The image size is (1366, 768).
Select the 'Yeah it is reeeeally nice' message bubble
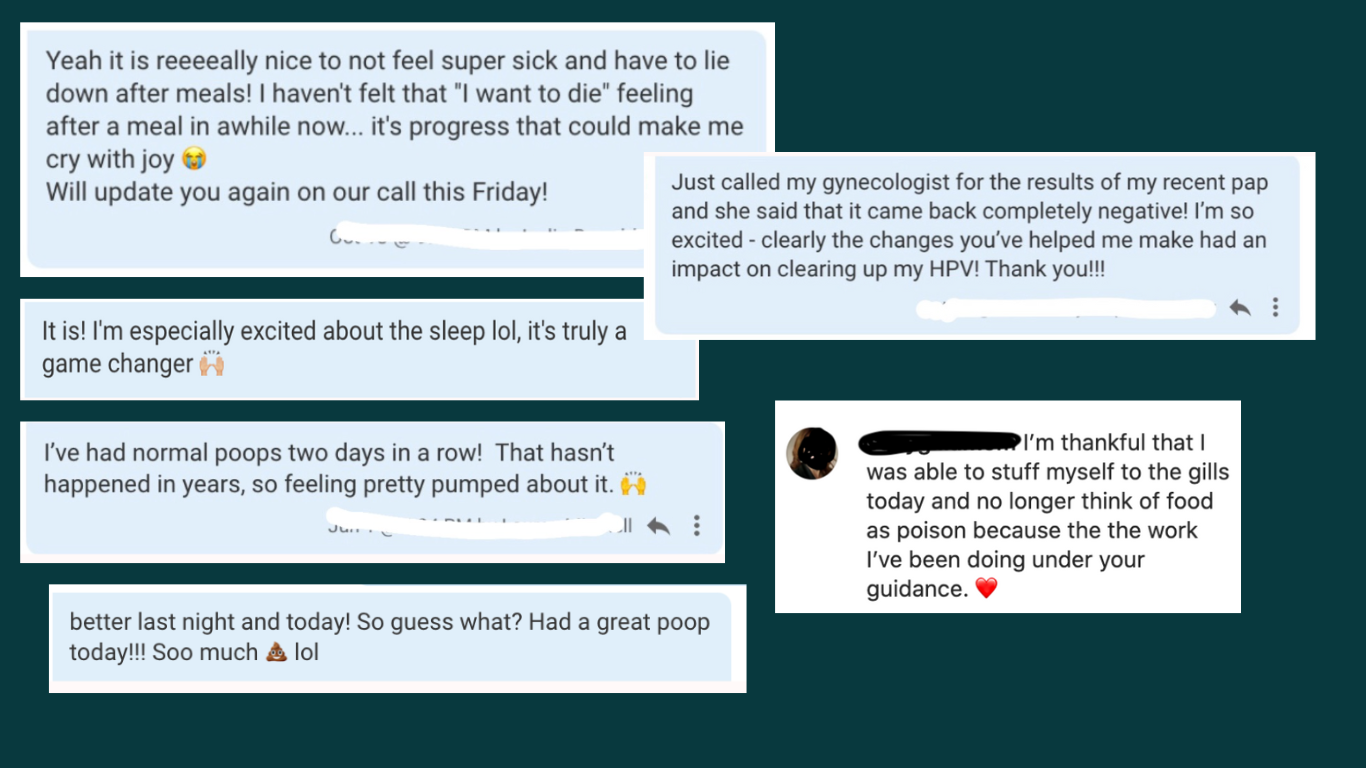[397, 149]
